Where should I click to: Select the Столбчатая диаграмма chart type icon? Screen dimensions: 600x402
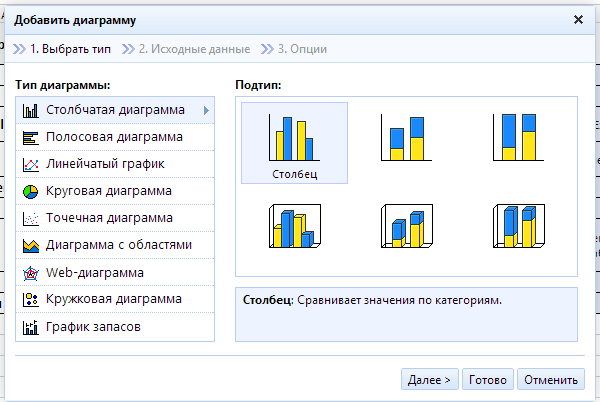click(30, 110)
